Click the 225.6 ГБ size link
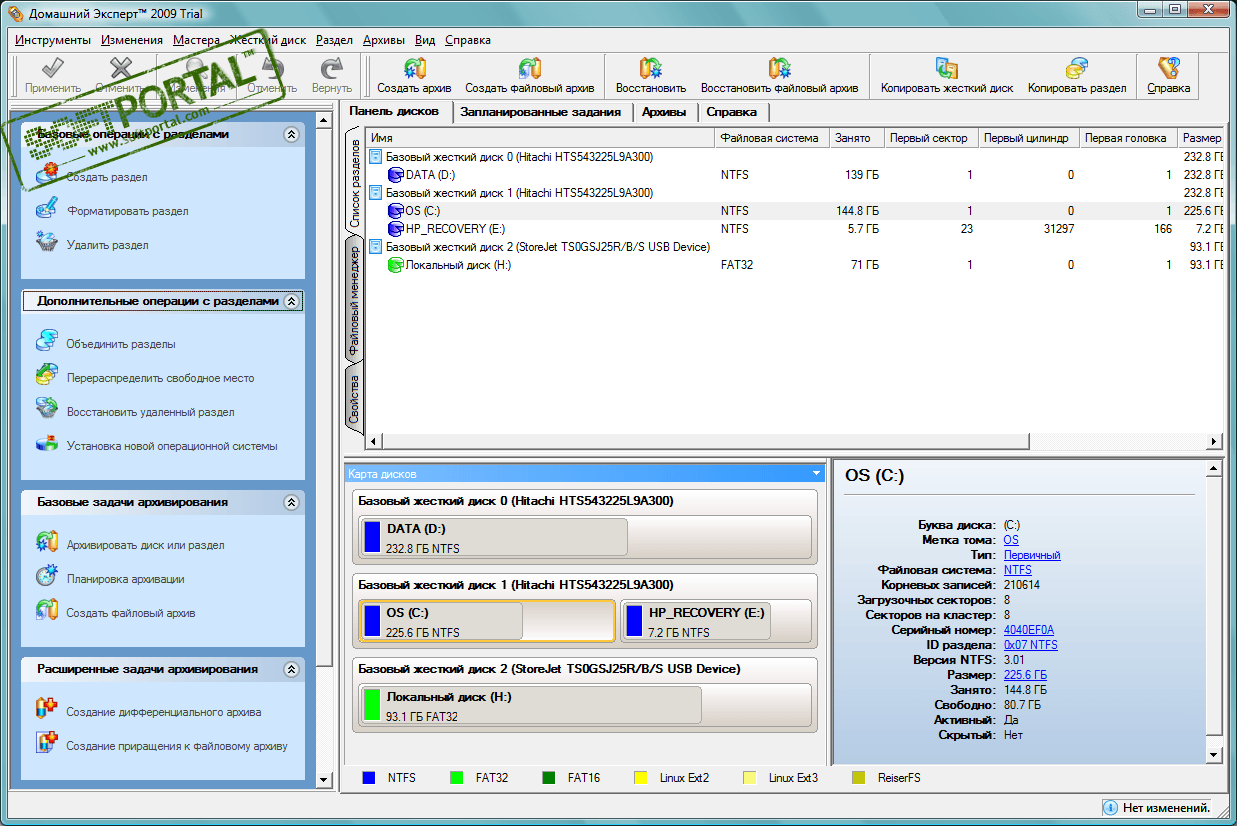 [x=1025, y=675]
